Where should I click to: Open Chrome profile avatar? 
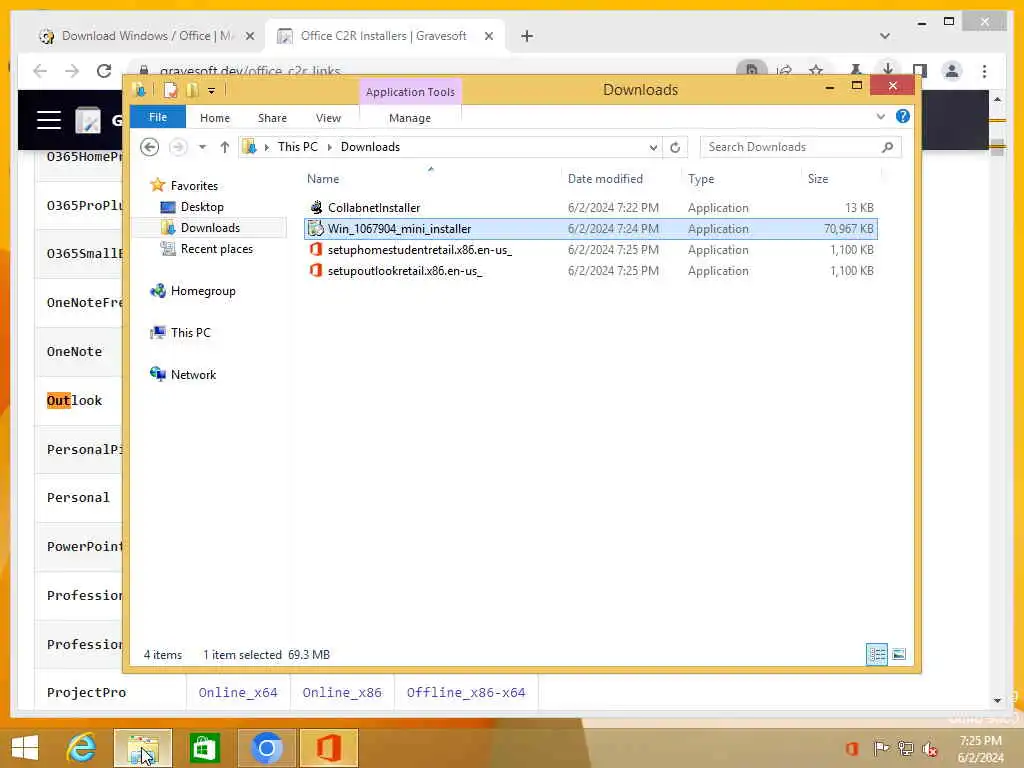(x=952, y=71)
